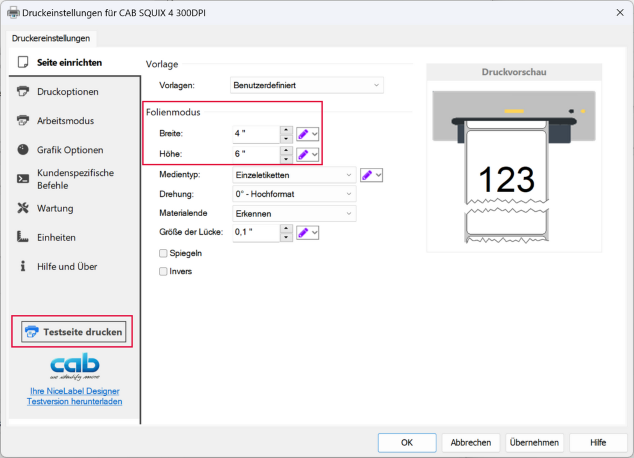The height and width of the screenshot is (458, 634).
Task: Close the Druckeinstellungen dialog
Action: click(620, 13)
